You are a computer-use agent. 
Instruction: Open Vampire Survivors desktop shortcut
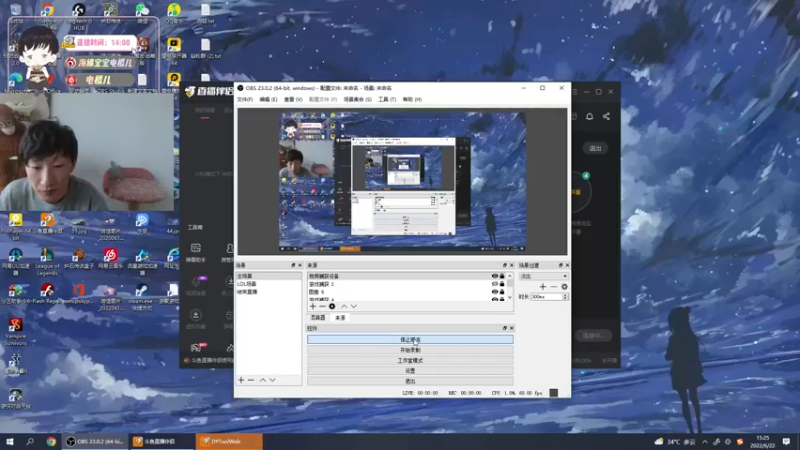coord(15,332)
